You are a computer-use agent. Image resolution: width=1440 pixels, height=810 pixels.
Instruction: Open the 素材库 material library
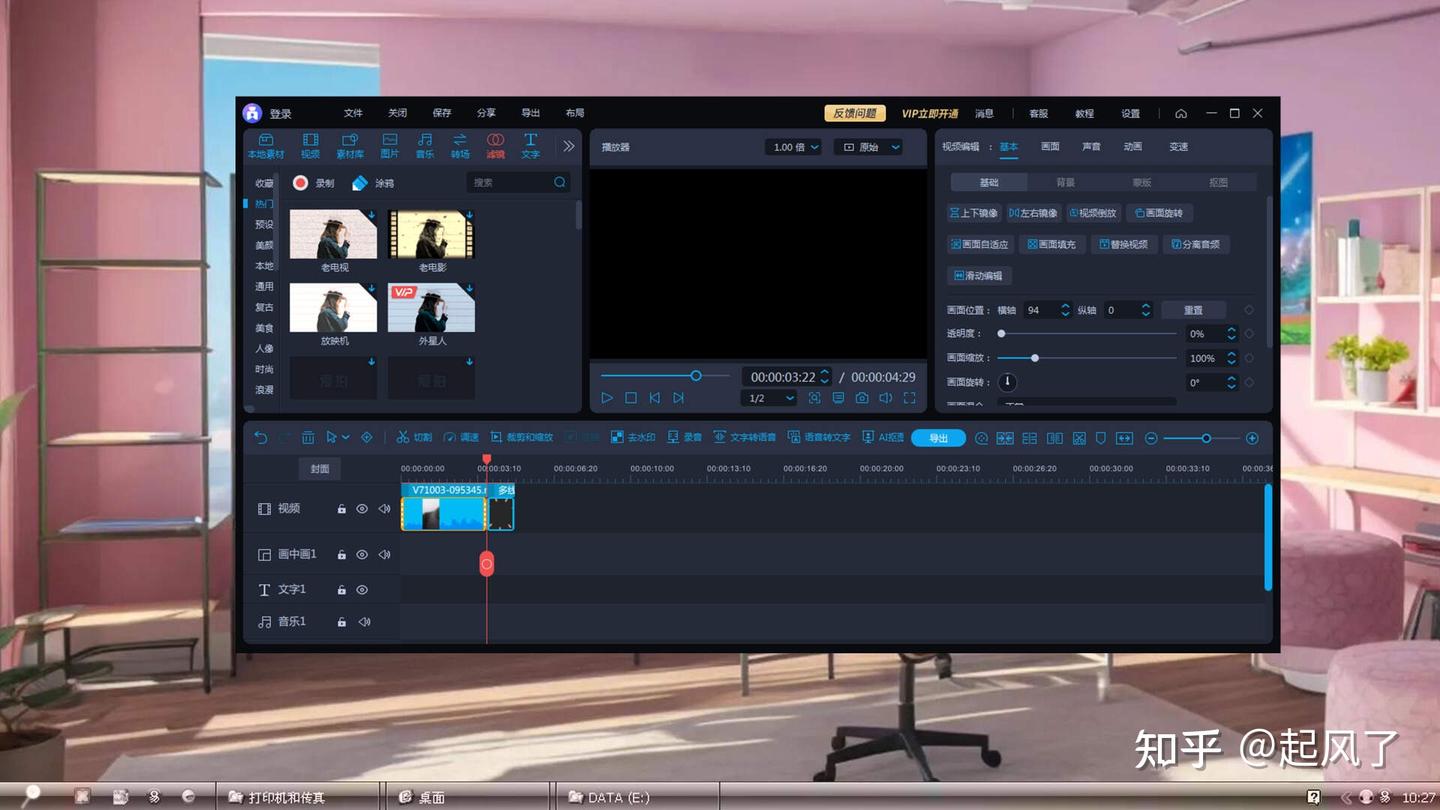click(x=350, y=146)
